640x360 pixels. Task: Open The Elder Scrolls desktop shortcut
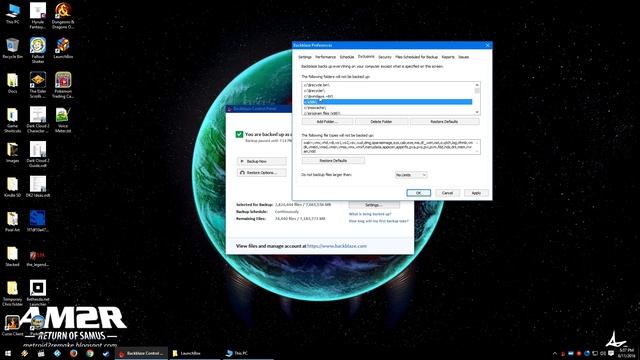coord(38,85)
